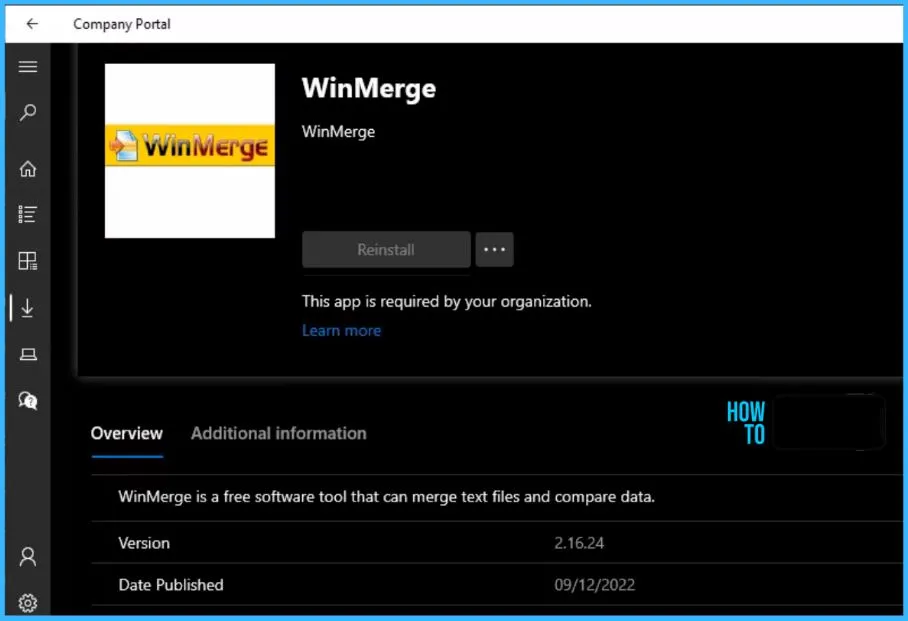This screenshot has height=621, width=908.
Task: Click the WinMerge app title heading
Action: 369,89
